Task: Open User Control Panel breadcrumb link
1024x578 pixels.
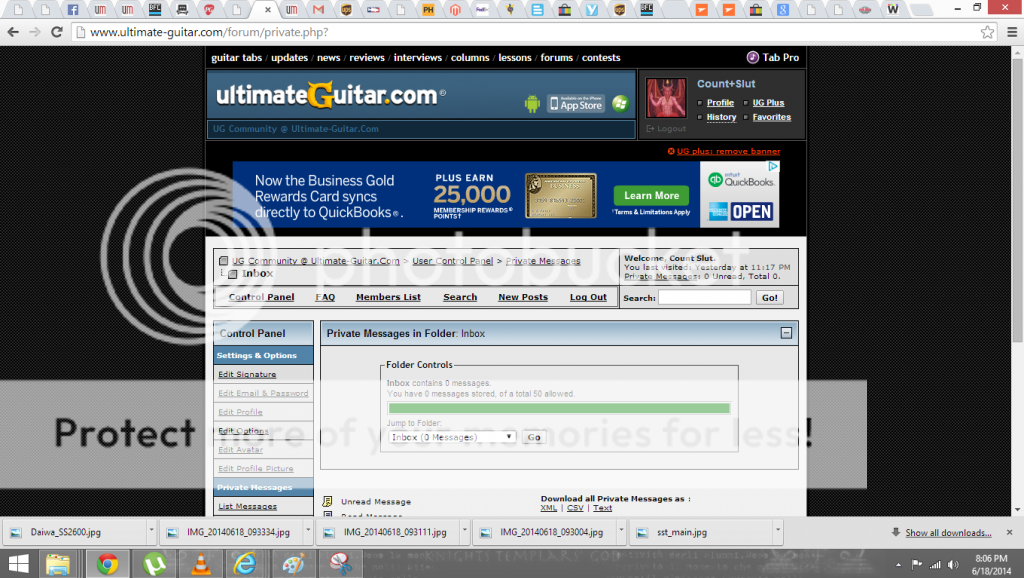Action: [452, 261]
